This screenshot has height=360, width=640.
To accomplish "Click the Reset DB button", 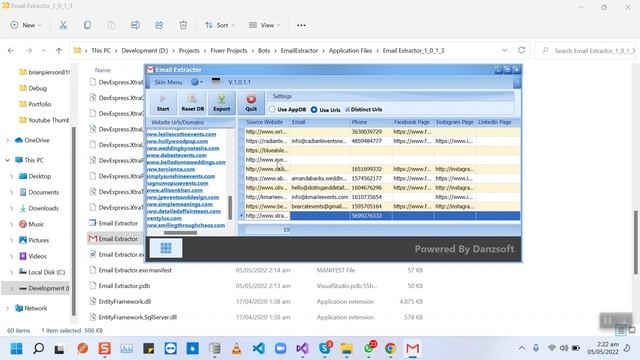I will pyautogui.click(x=192, y=102).
